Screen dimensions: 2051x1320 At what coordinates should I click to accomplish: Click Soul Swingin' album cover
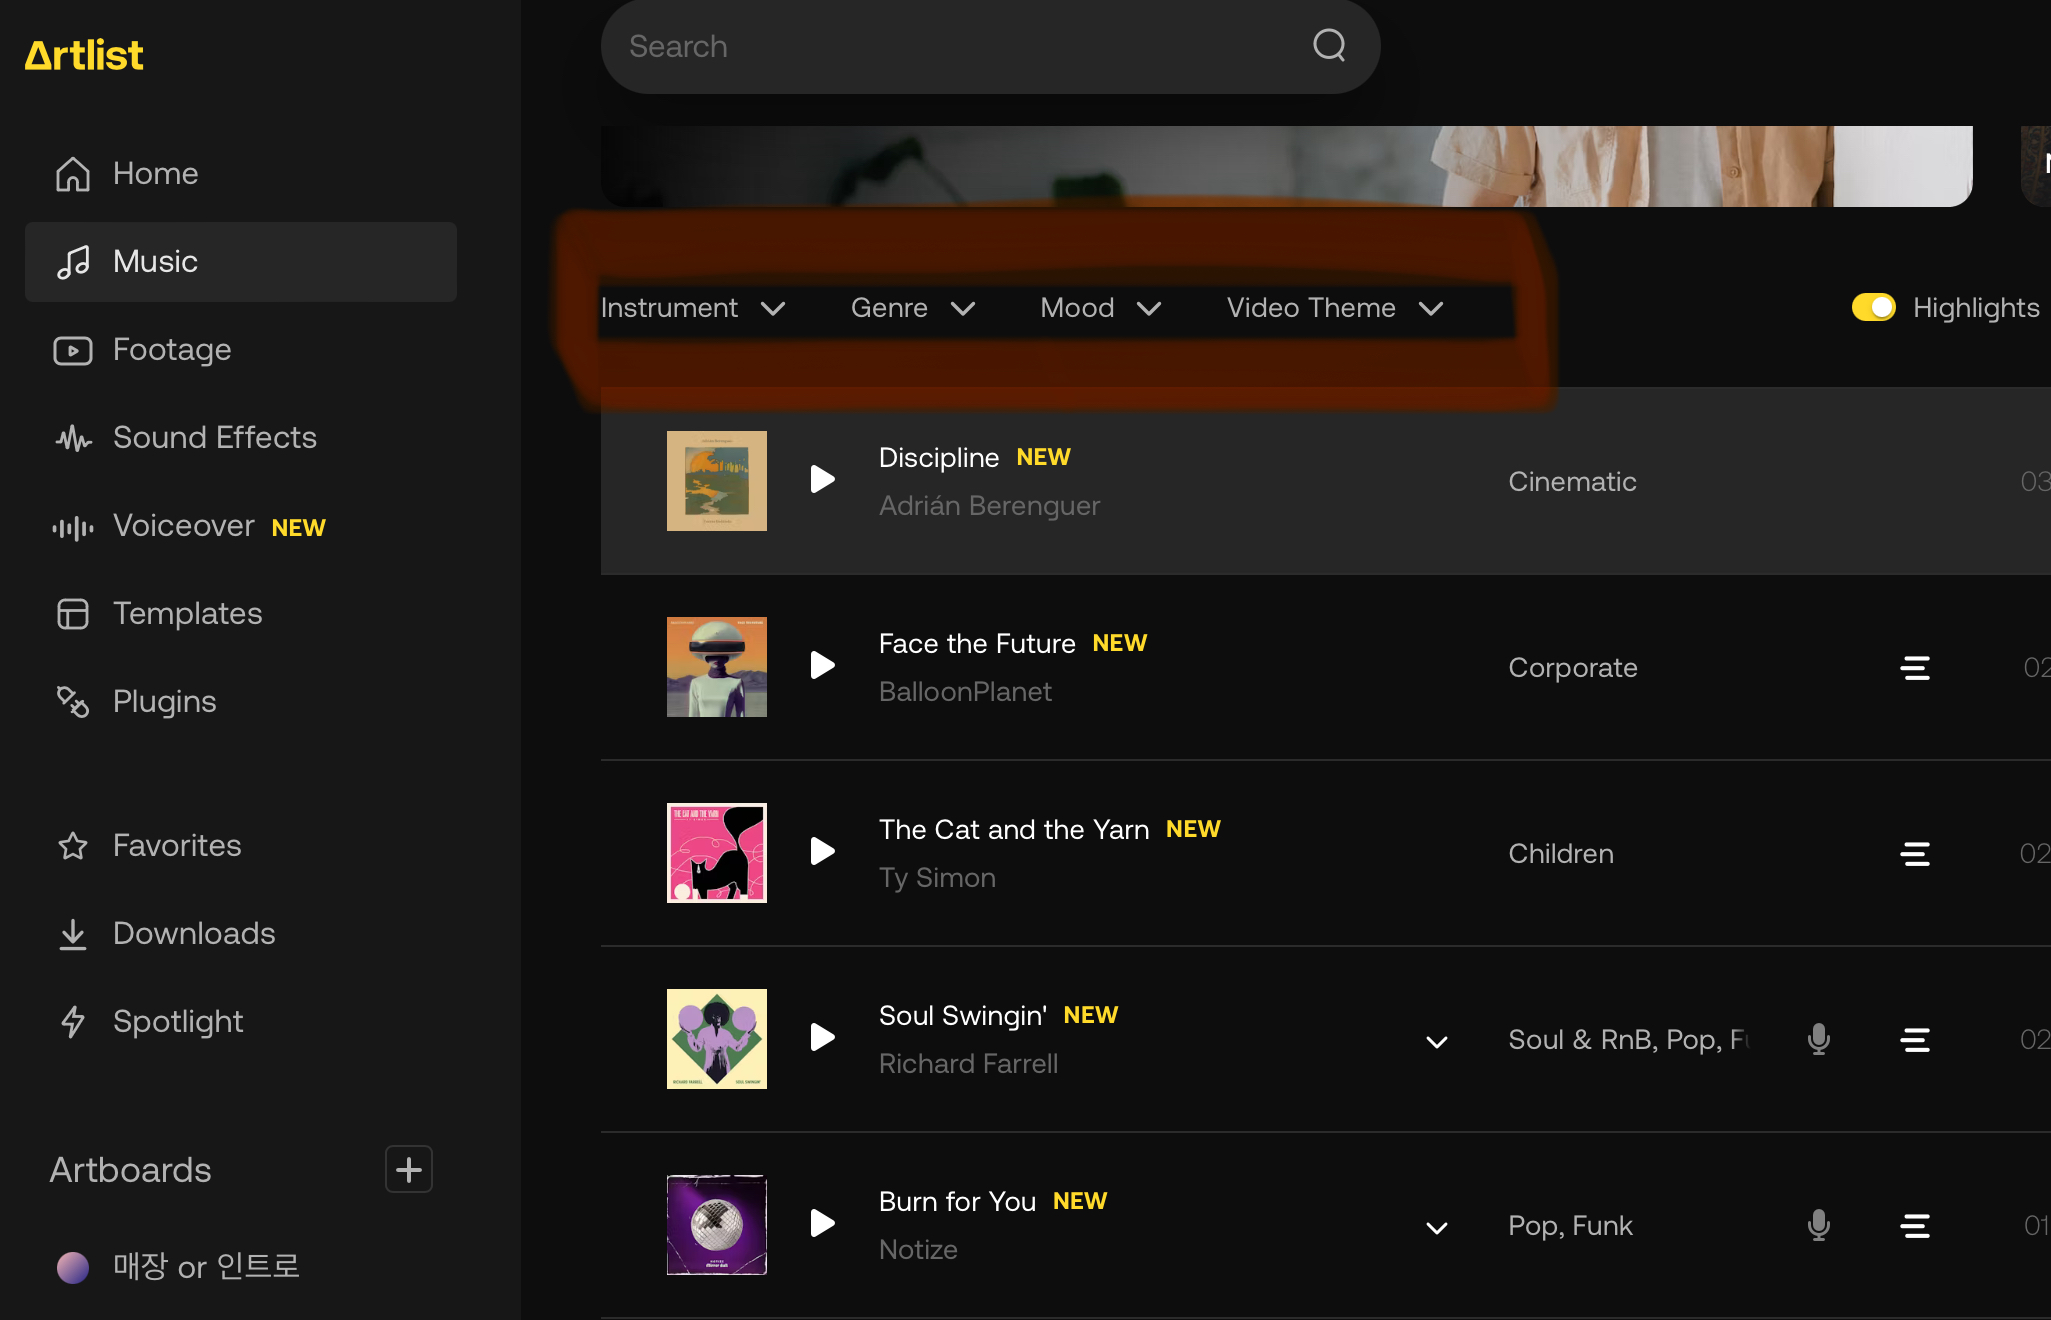click(717, 1039)
